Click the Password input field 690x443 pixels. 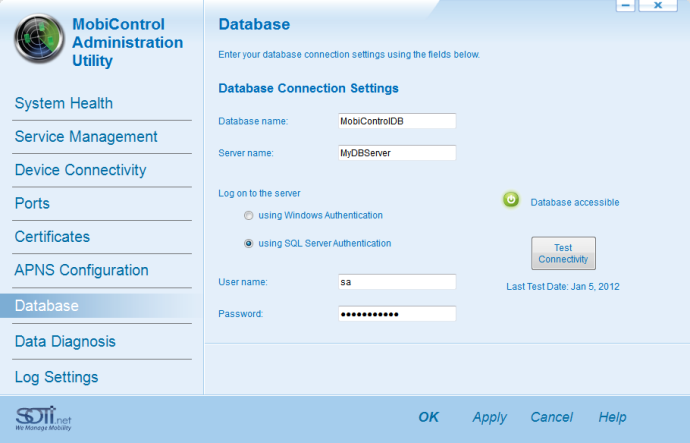click(397, 314)
